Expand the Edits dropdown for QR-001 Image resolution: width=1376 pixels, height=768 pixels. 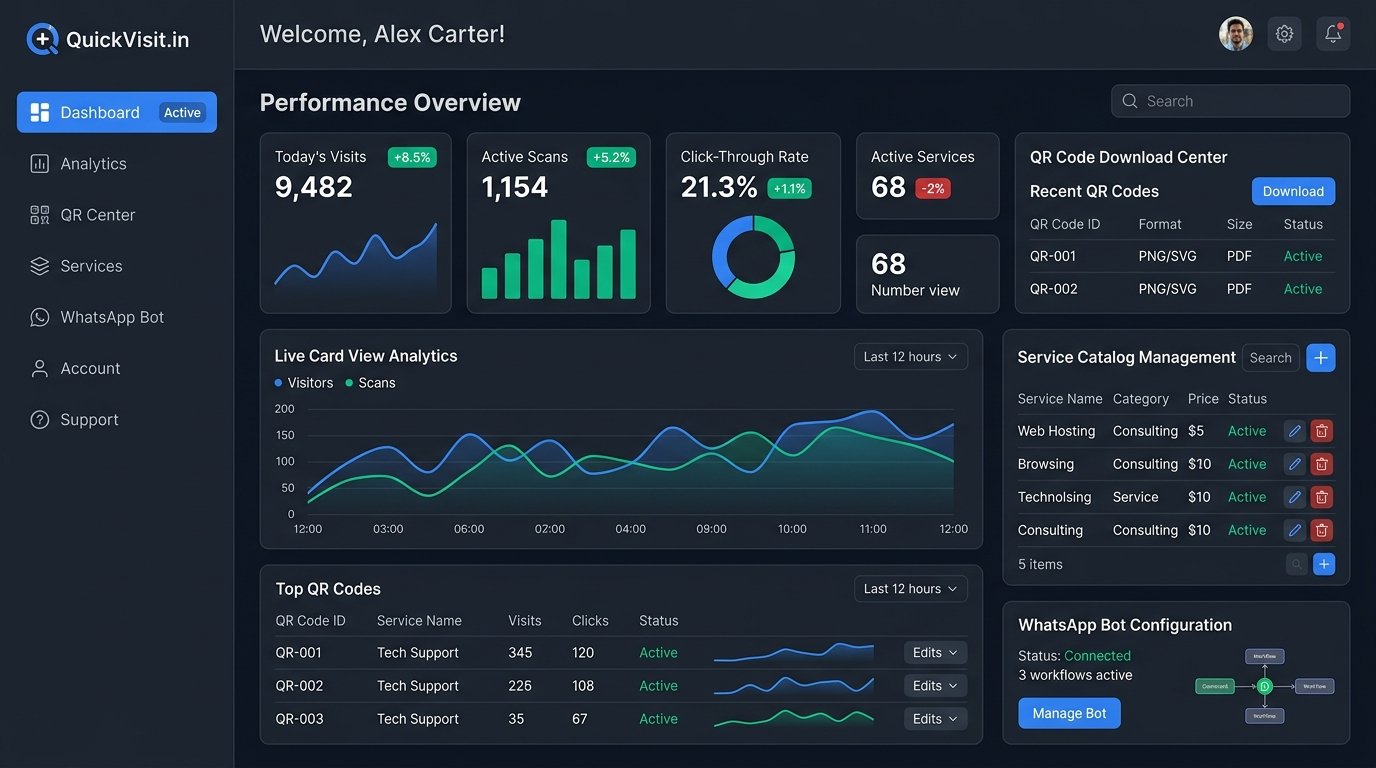click(x=935, y=653)
